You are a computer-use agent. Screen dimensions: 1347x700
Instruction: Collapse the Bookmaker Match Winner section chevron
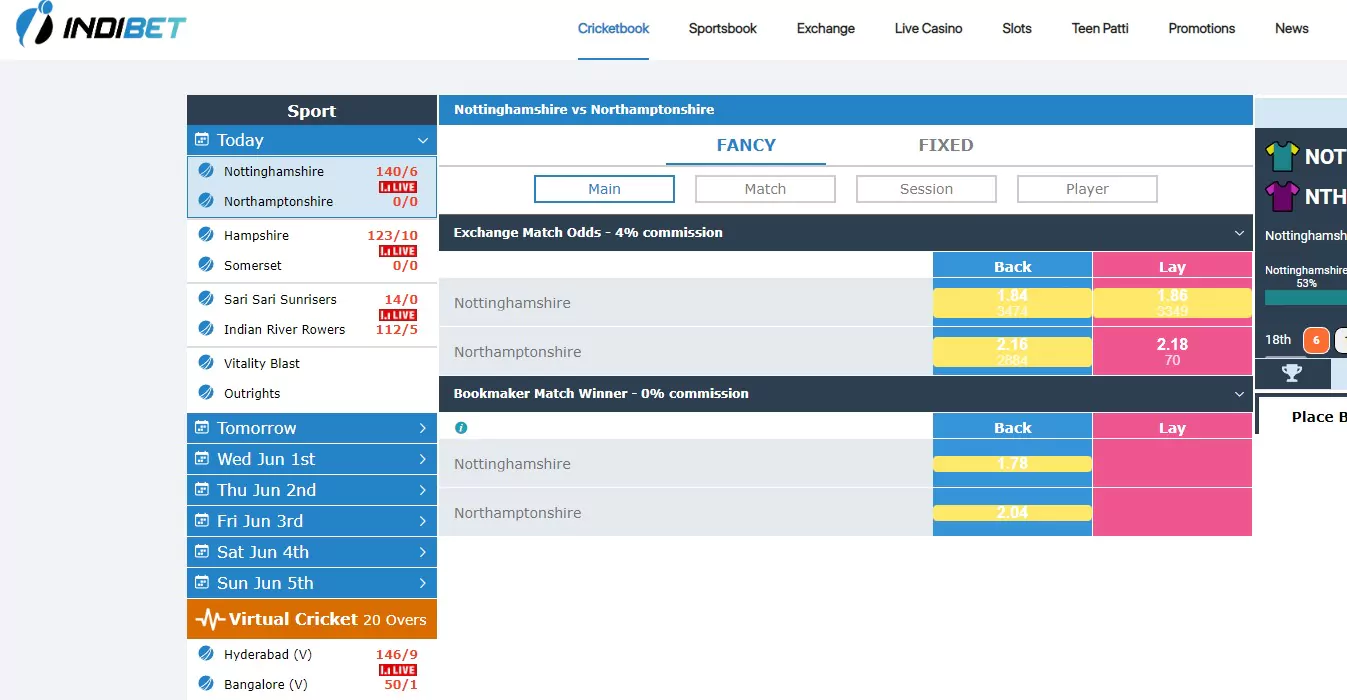point(1240,394)
